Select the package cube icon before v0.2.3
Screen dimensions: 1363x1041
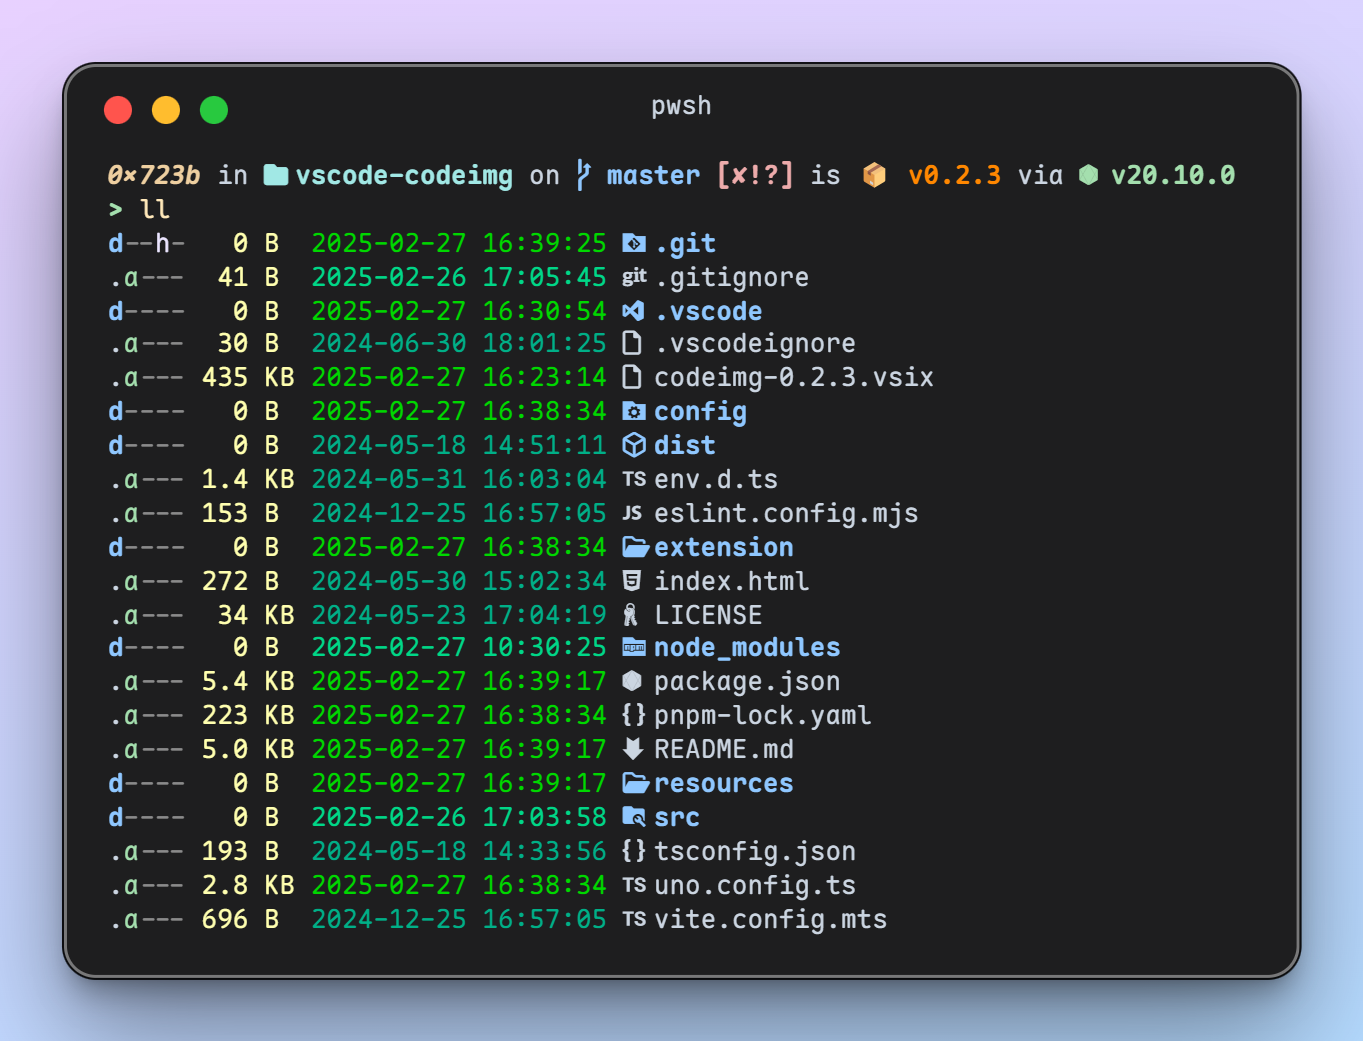pyautogui.click(x=875, y=174)
